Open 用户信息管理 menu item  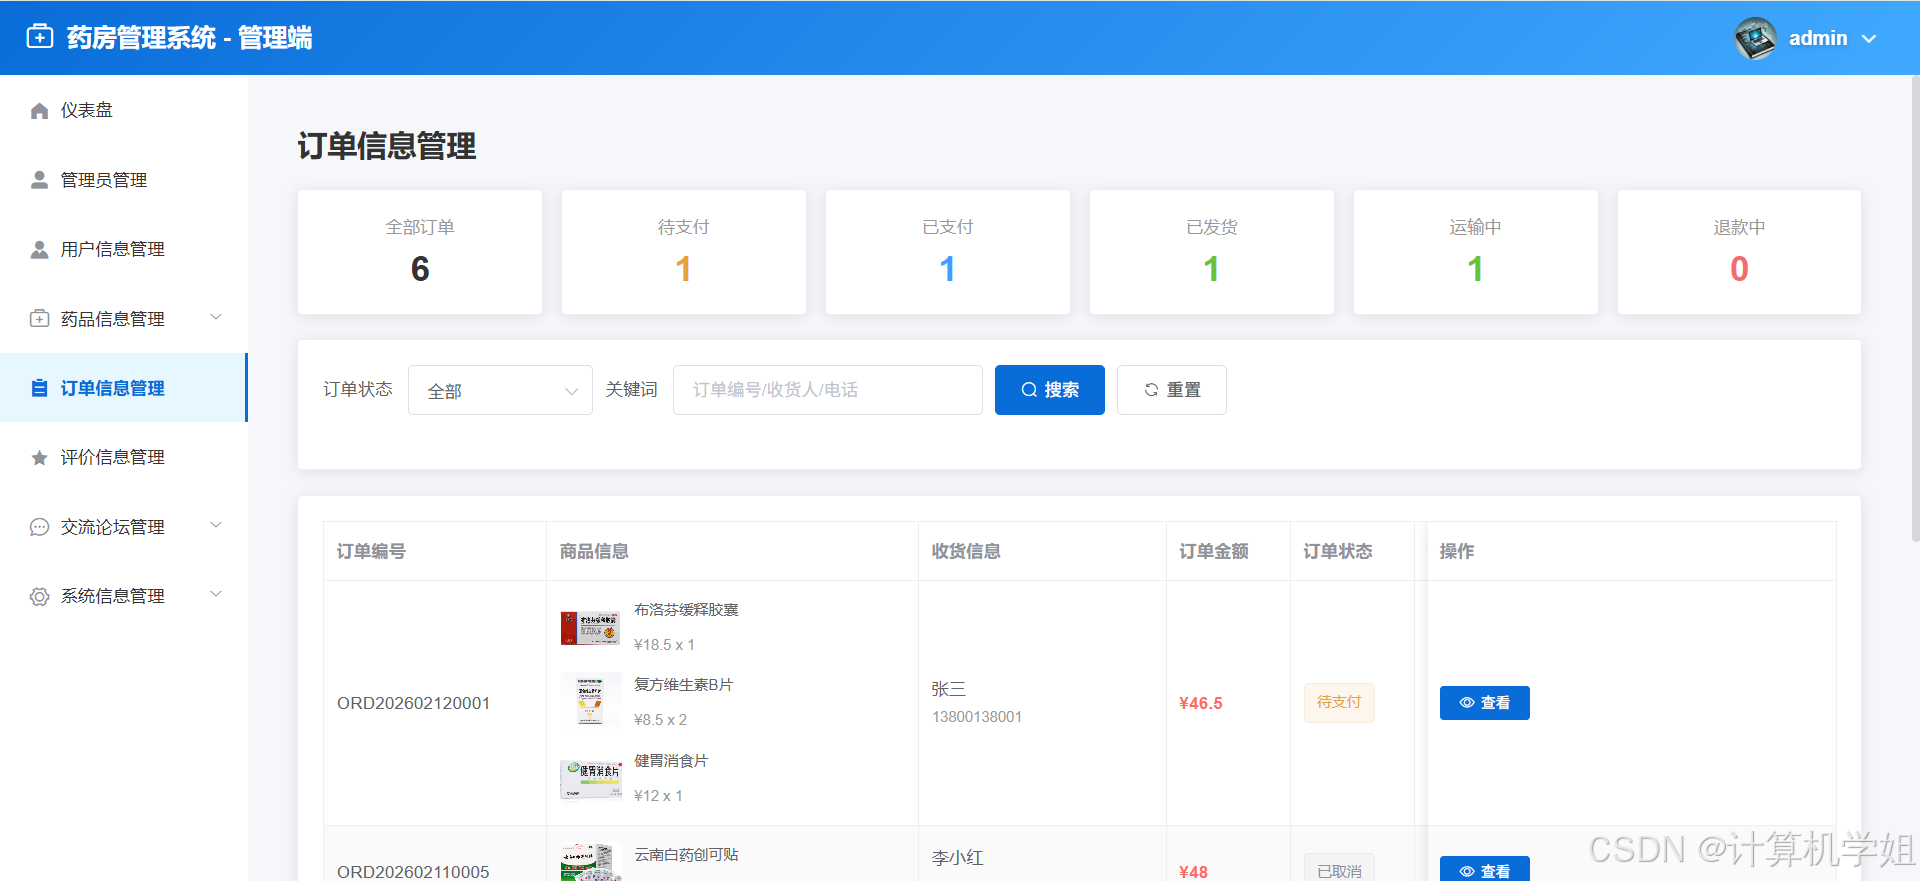click(124, 249)
